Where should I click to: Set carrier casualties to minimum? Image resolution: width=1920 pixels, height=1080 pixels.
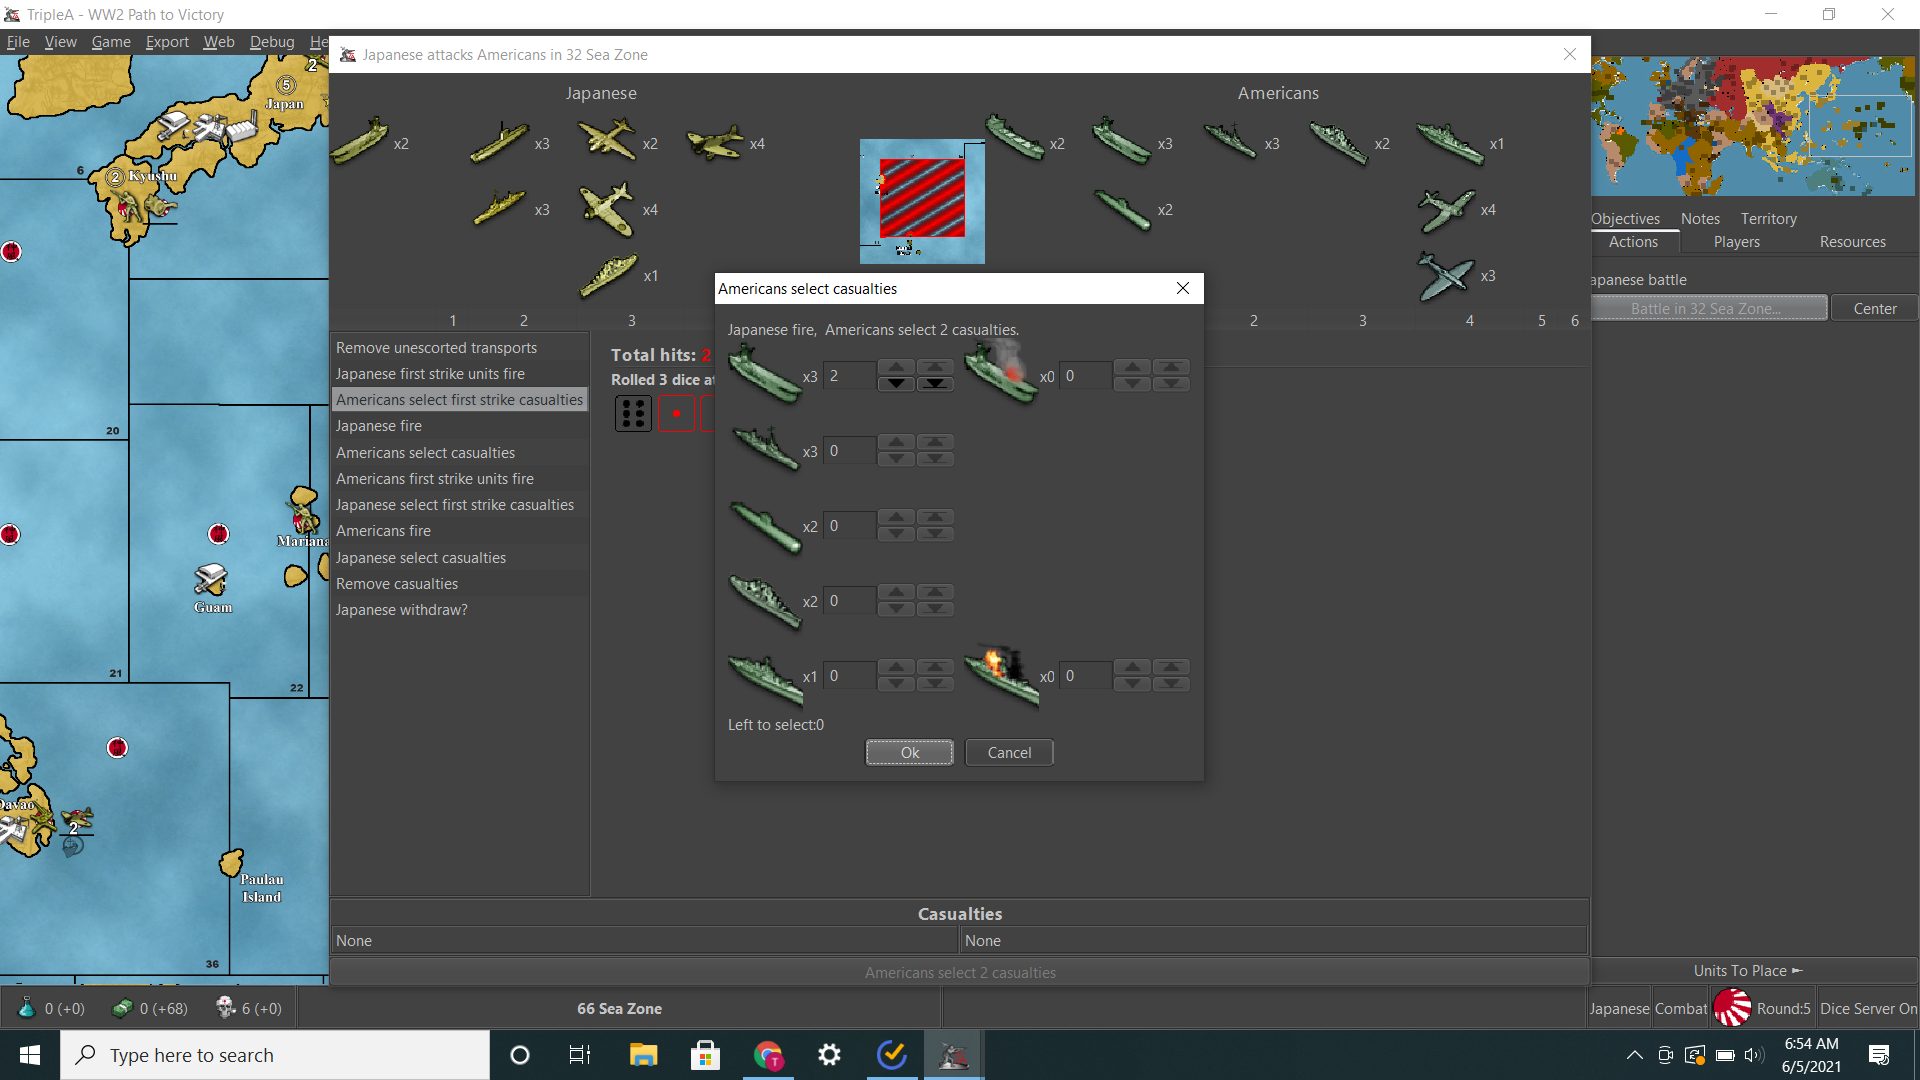tap(934, 384)
